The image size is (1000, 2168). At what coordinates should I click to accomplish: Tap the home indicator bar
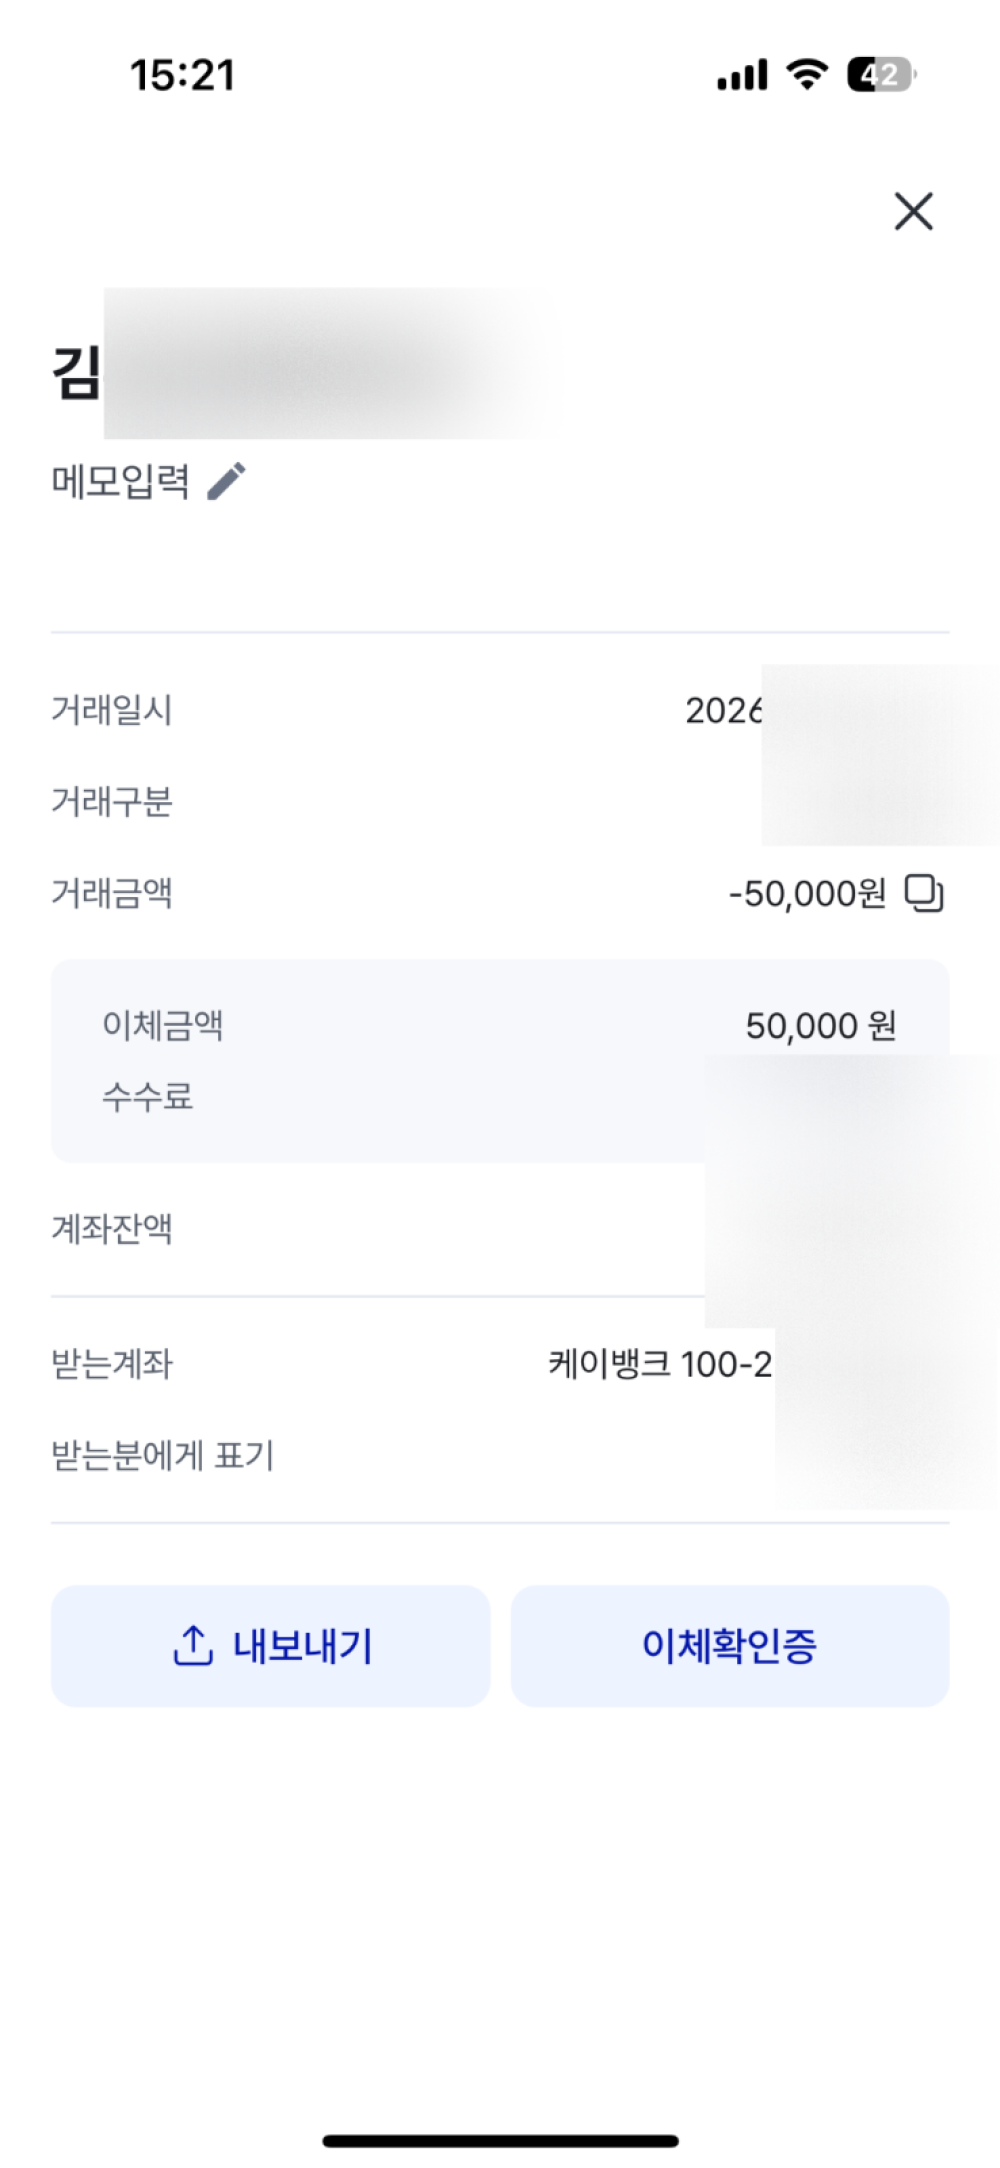pos(500,2141)
